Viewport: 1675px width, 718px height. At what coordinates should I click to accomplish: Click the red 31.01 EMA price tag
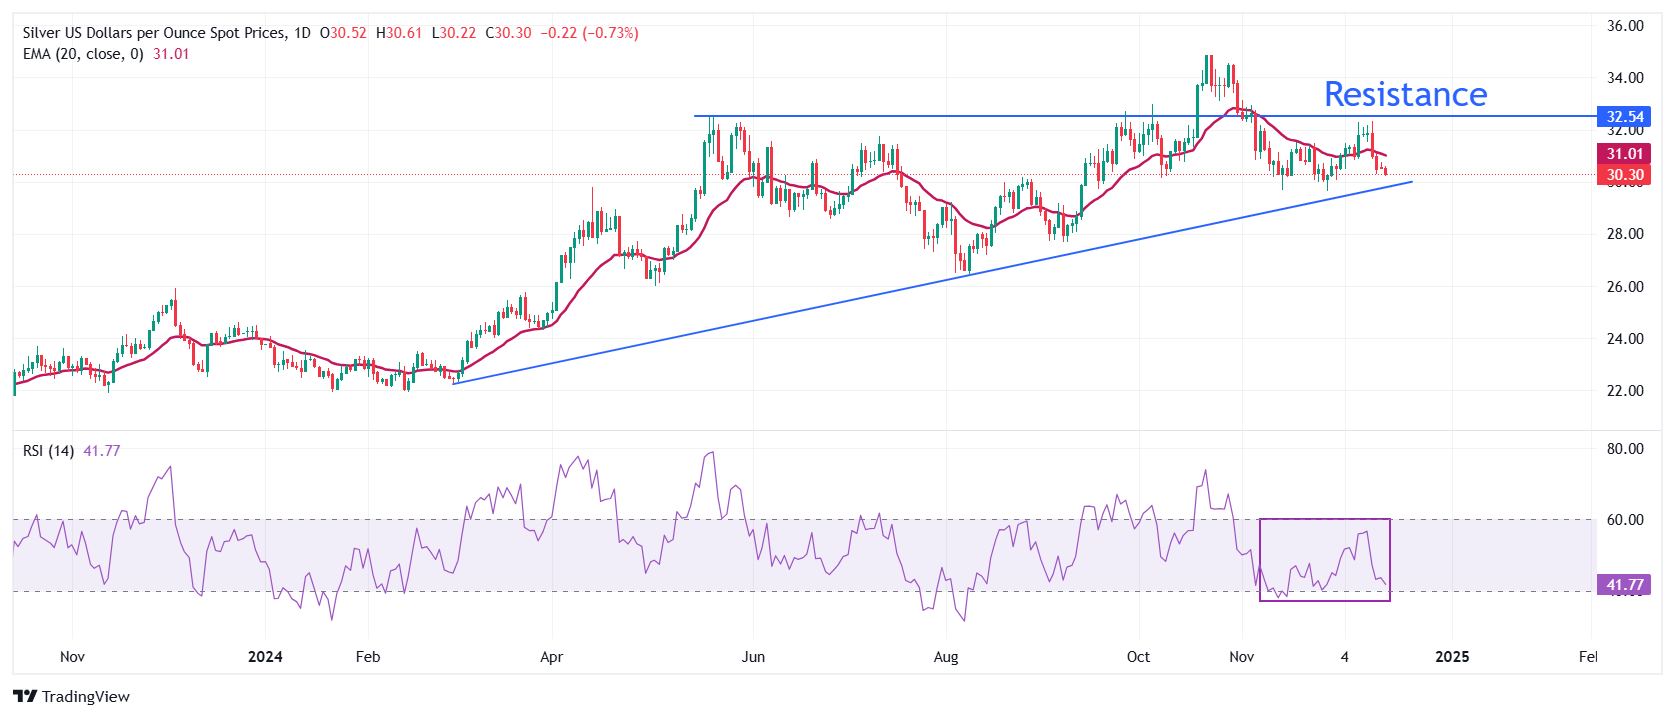point(1624,154)
